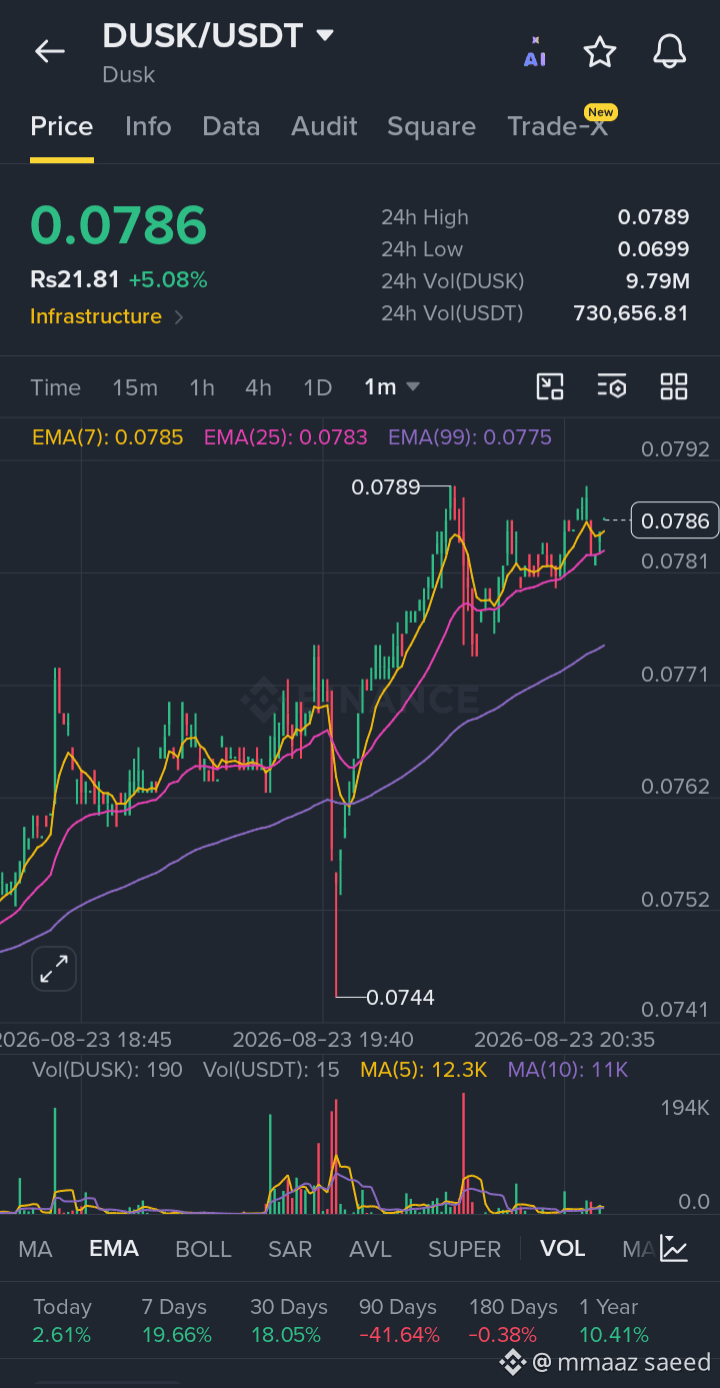
Task: Open chart indicator settings icon
Action: [x=612, y=387]
